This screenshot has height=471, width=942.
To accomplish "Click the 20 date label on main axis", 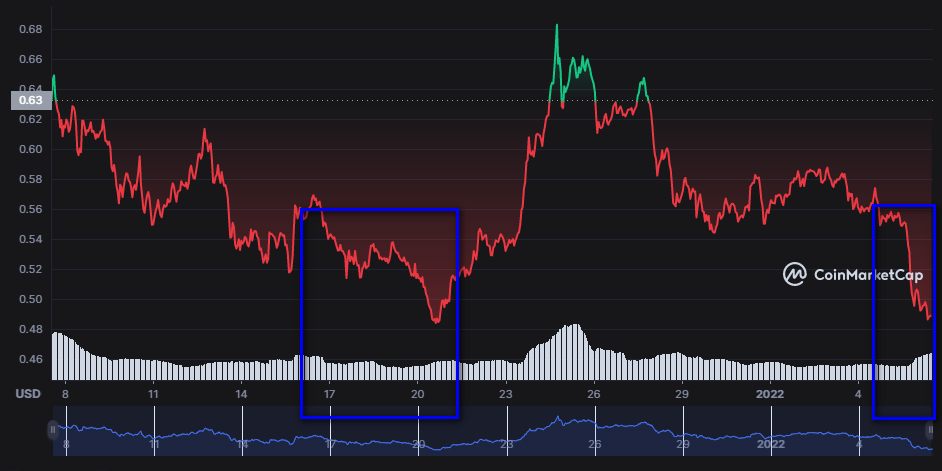I will (418, 394).
